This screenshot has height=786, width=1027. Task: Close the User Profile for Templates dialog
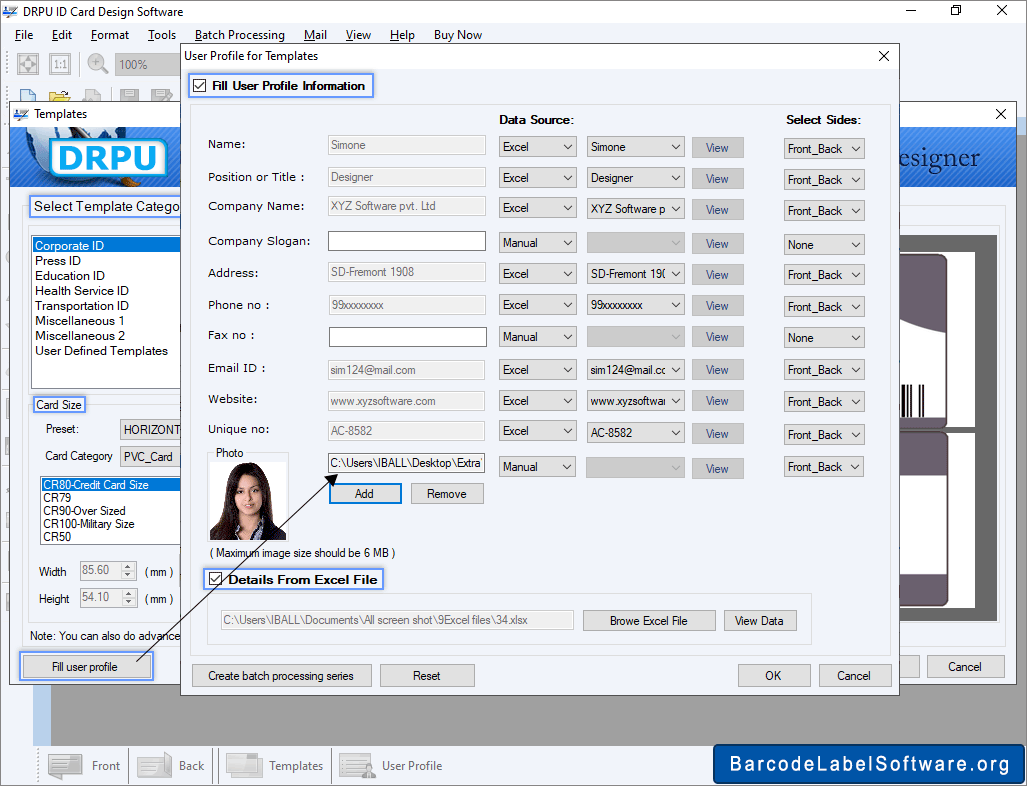884,56
